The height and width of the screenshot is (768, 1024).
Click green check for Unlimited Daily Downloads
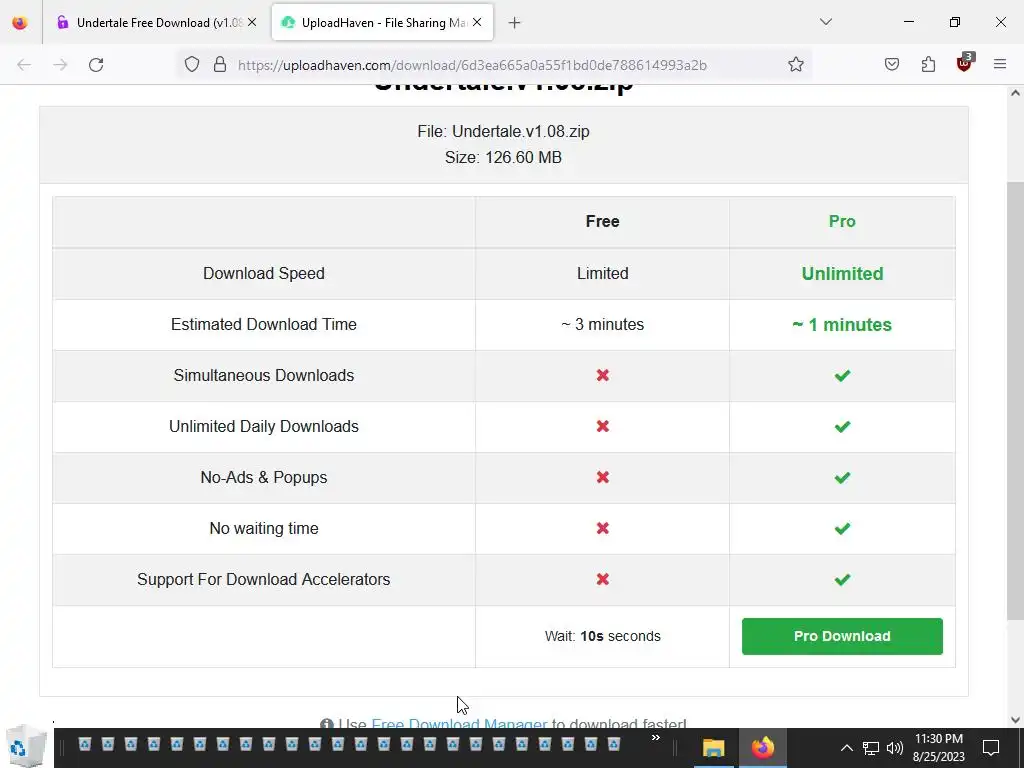[x=842, y=426]
